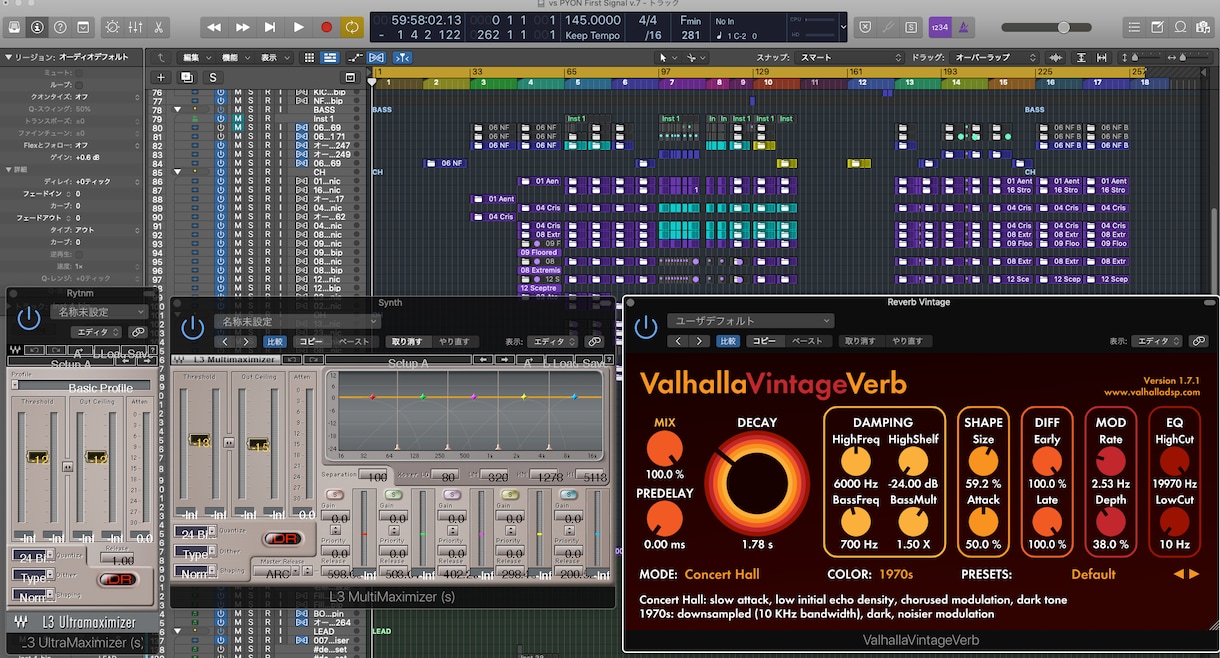Viewport: 1220px width, 658px height.
Task: Click the link icon in Reverb Vintage window
Action: point(1198,341)
